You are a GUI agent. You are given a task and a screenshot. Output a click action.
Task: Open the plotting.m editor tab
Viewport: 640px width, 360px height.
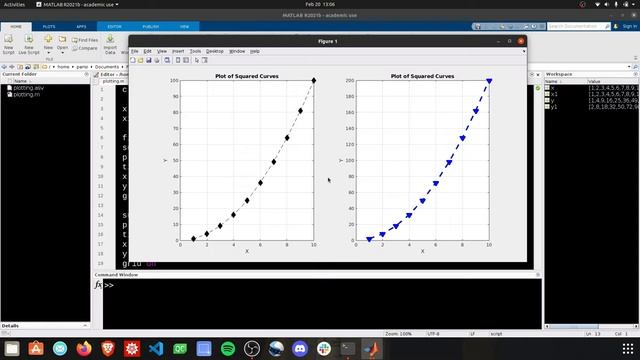click(x=113, y=81)
